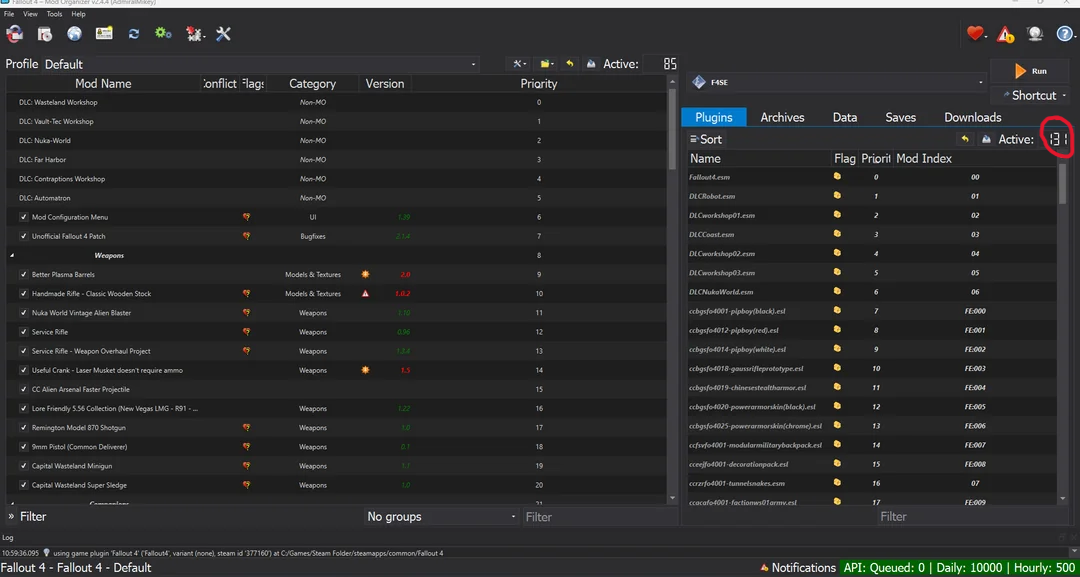Create mod list backup icon beside Active 85
1080x577 pixels.
pos(591,63)
